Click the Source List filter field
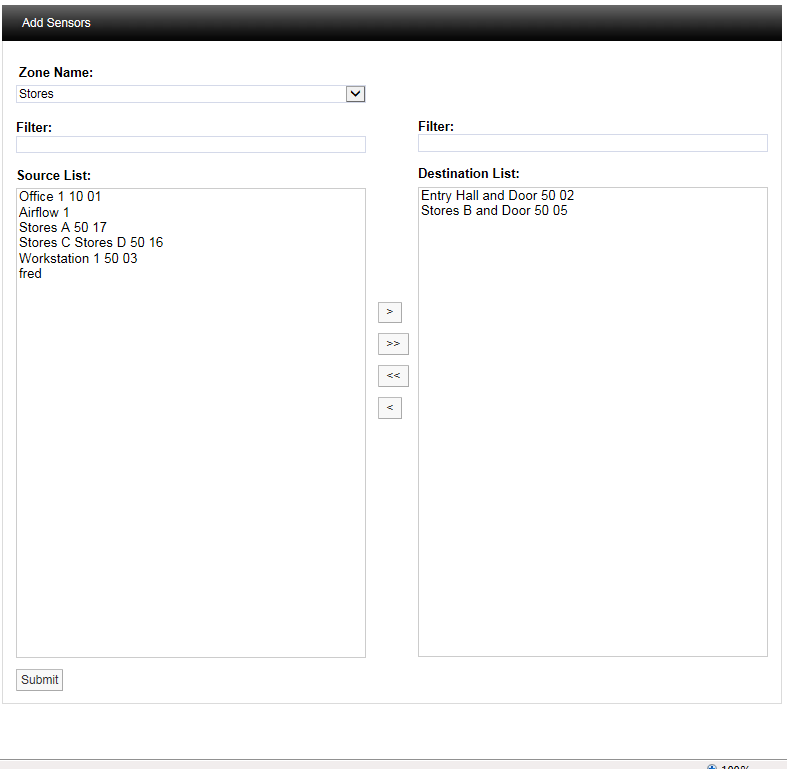 tap(190, 145)
